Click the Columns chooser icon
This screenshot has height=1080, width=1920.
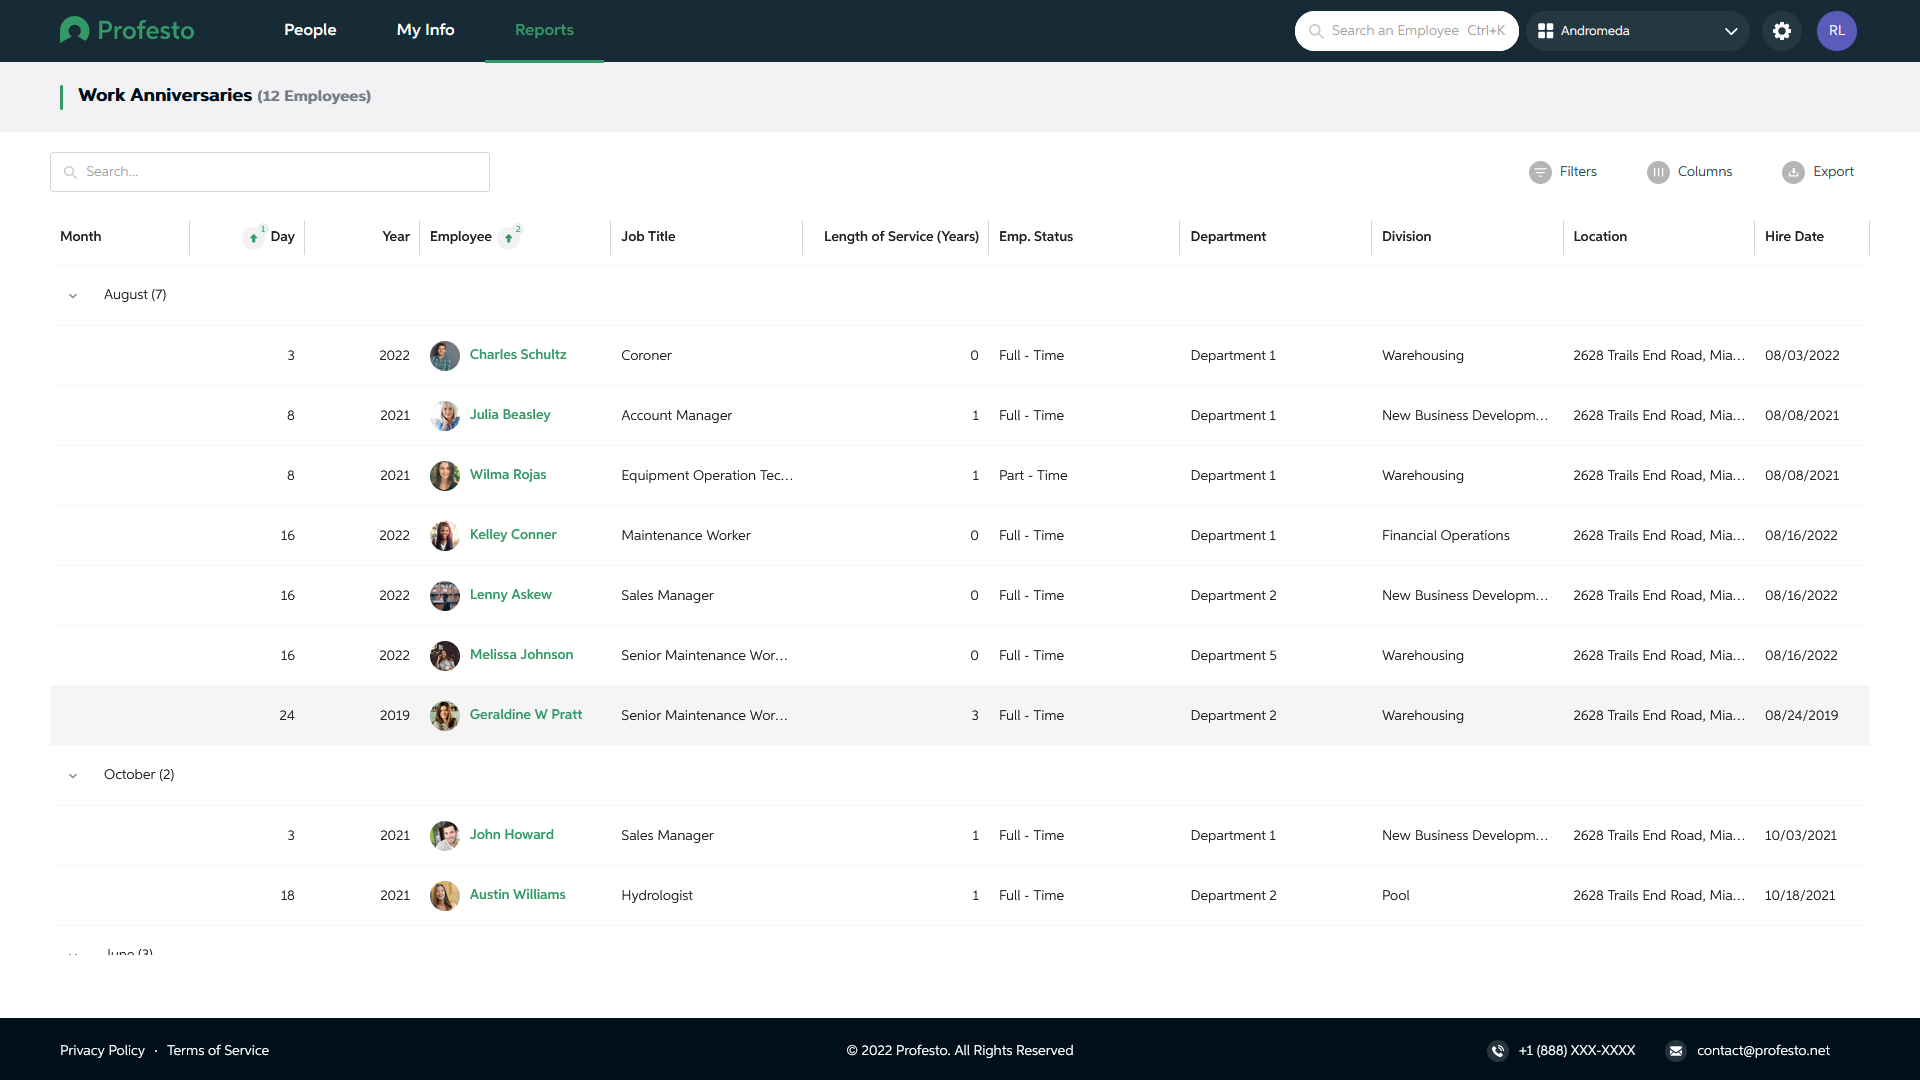click(x=1658, y=172)
